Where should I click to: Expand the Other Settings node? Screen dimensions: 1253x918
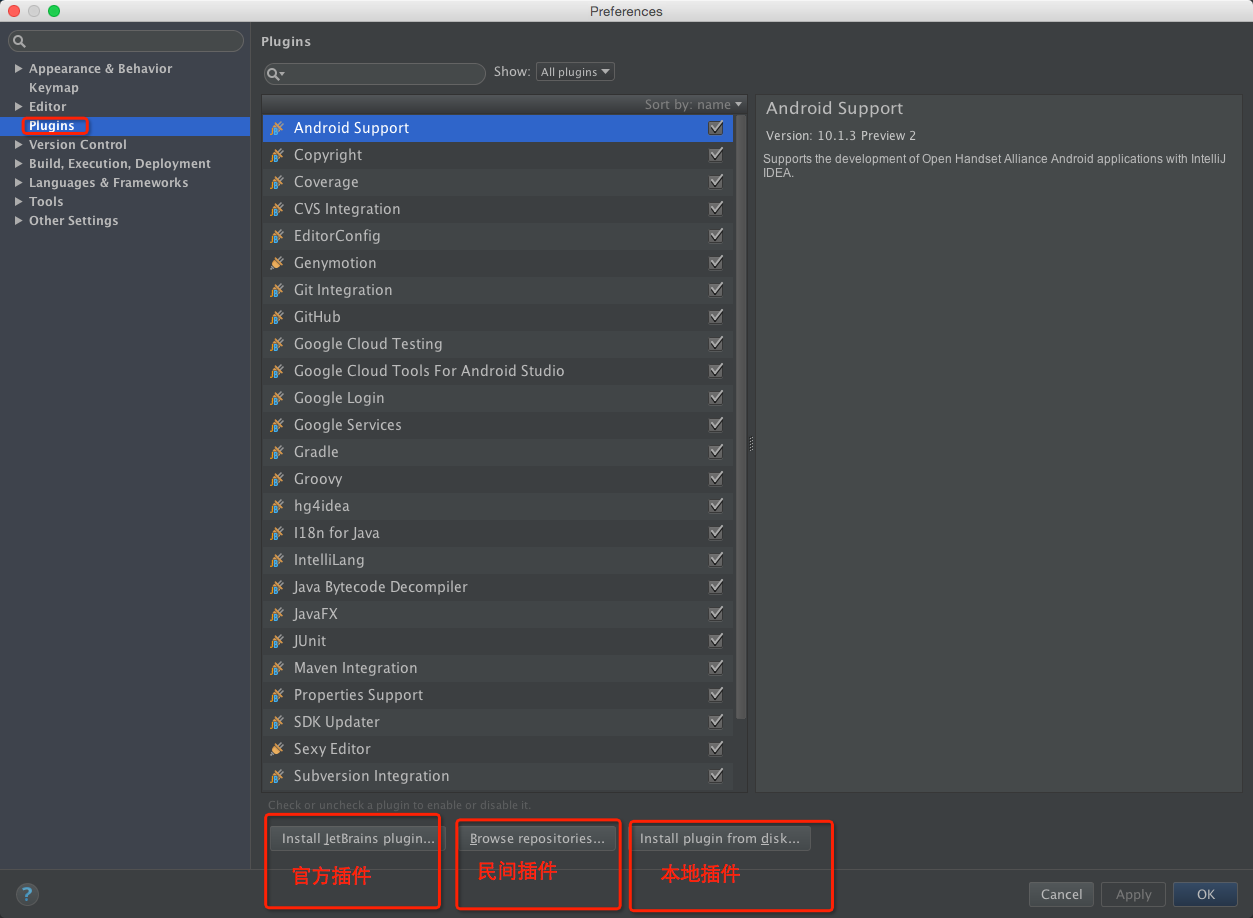[x=18, y=221]
